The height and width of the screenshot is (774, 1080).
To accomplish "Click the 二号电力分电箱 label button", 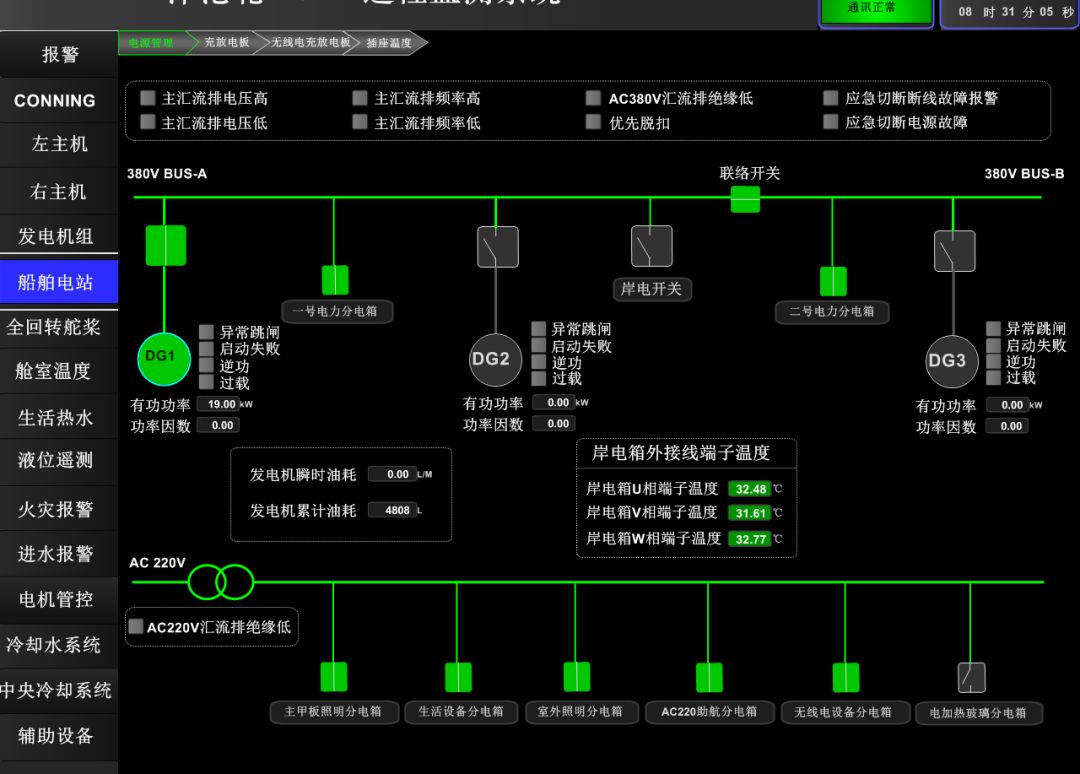I will [831, 312].
